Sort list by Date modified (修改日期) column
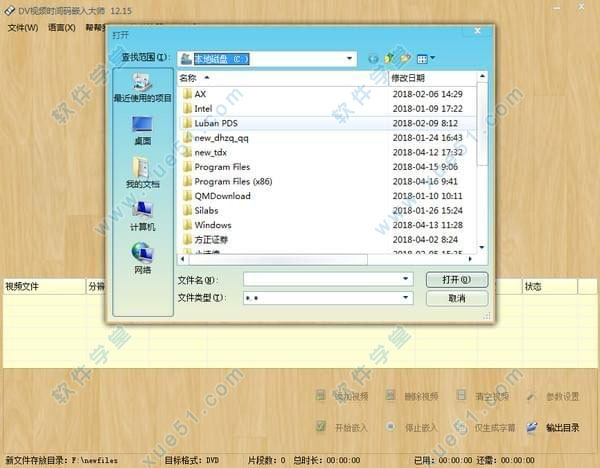 432,78
